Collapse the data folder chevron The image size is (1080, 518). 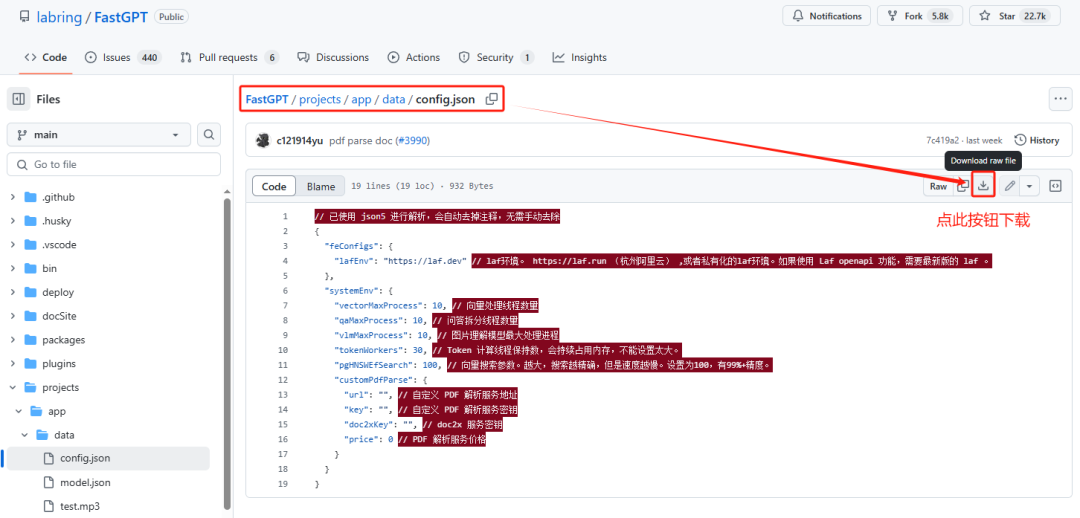coord(24,435)
